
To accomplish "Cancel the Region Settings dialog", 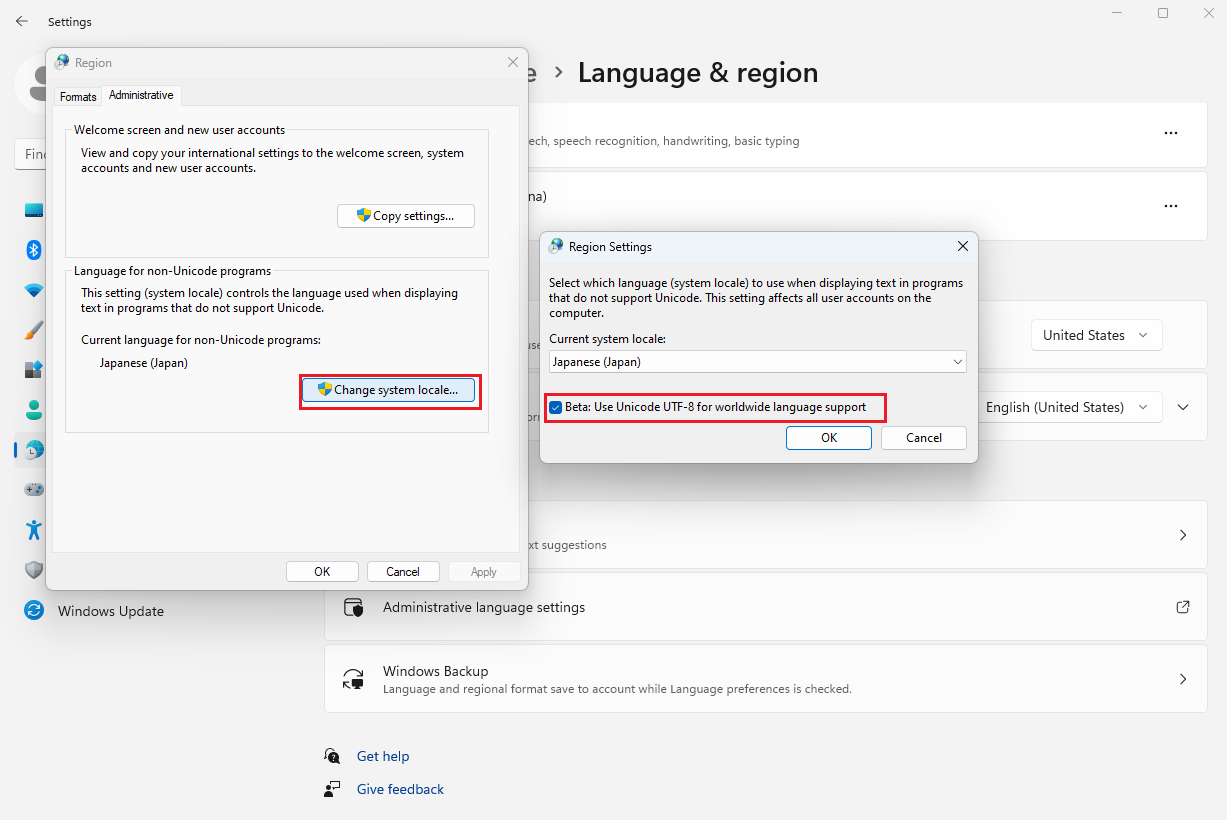I will (924, 438).
